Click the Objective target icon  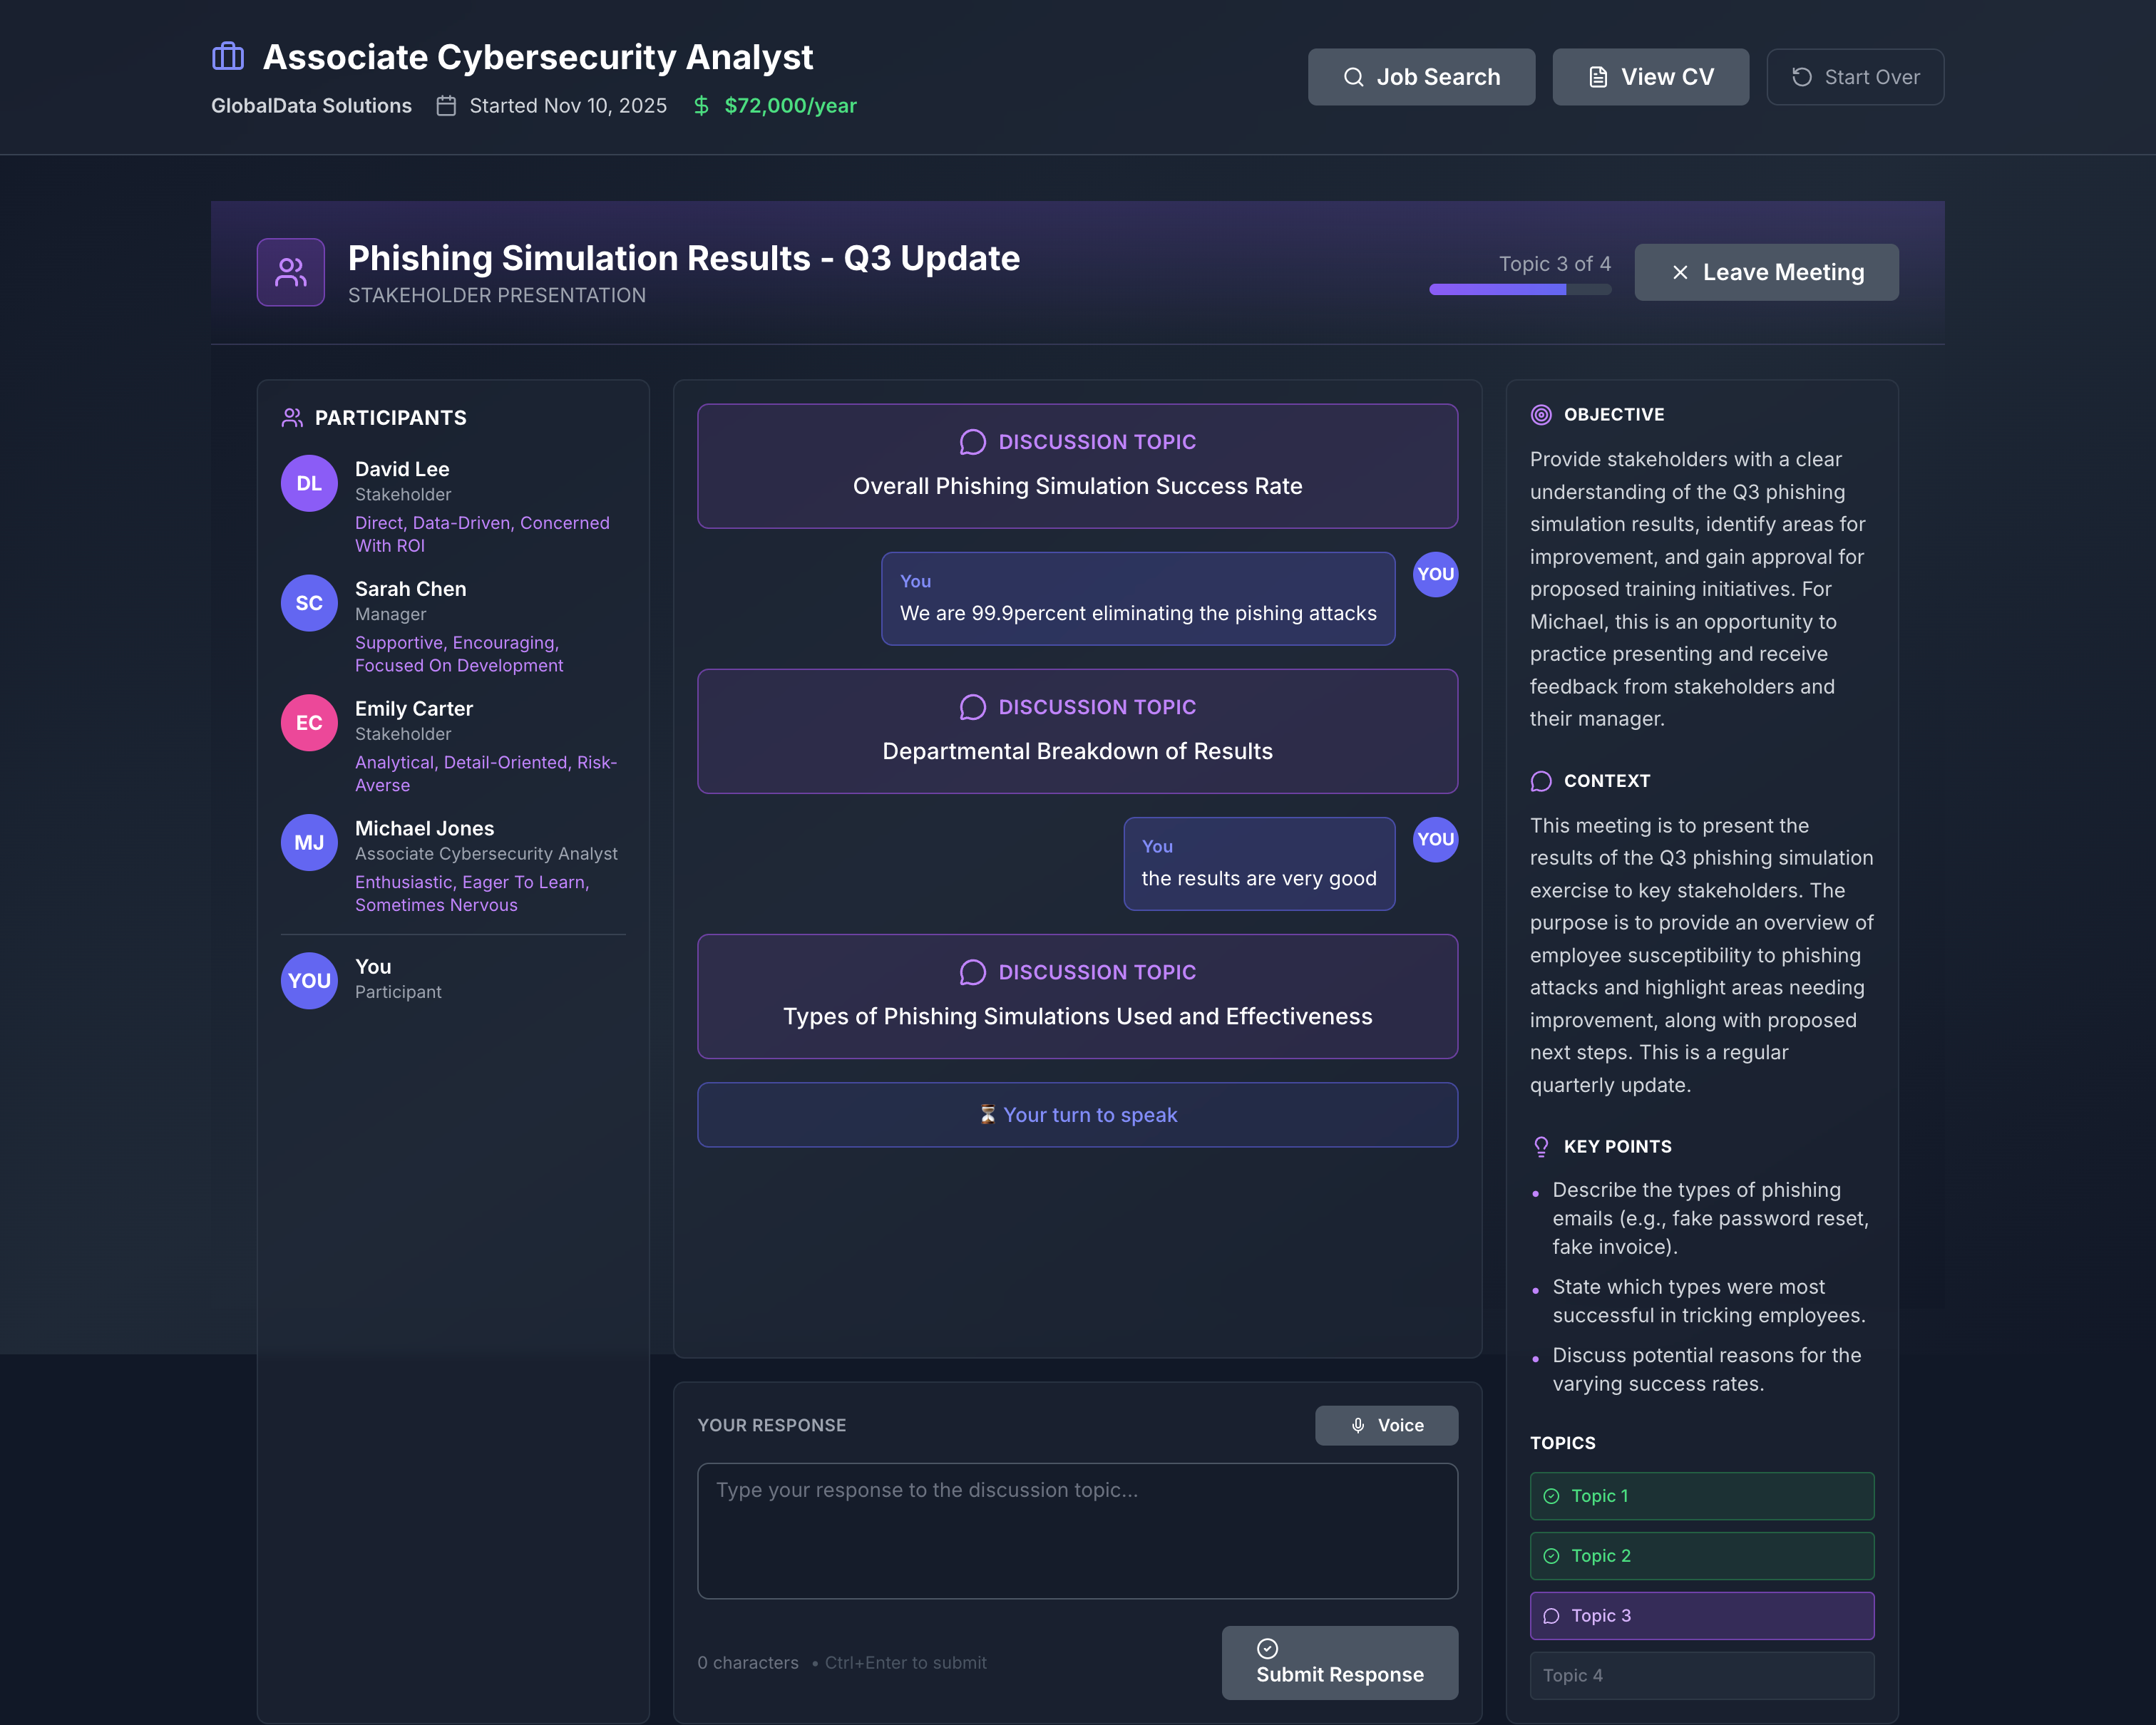pyautogui.click(x=1541, y=415)
